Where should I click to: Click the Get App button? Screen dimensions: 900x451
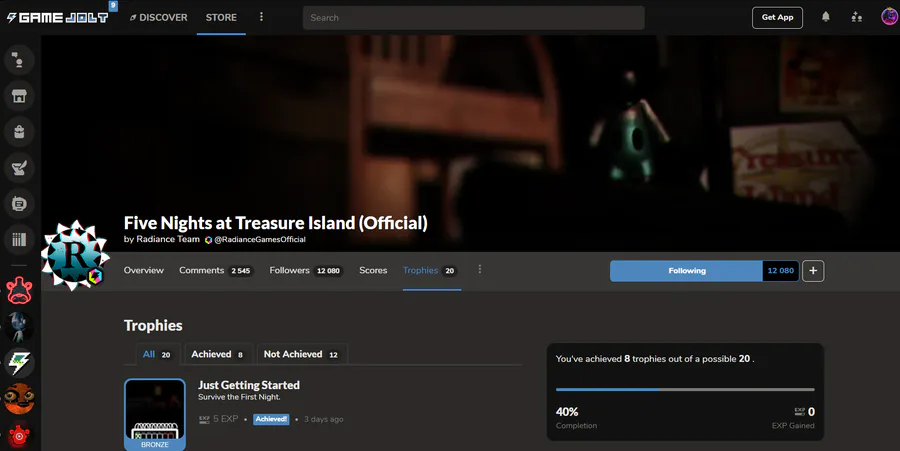point(777,17)
